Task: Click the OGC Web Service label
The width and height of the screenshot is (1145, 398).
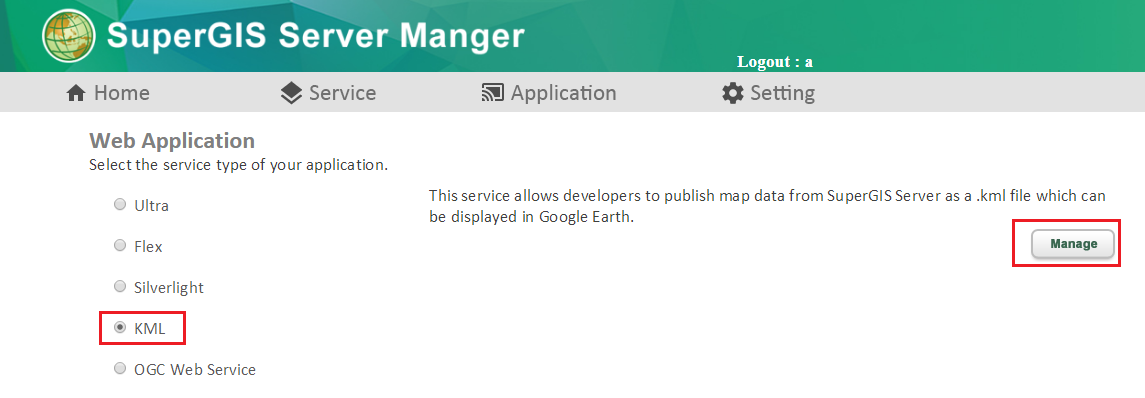Action: (195, 370)
